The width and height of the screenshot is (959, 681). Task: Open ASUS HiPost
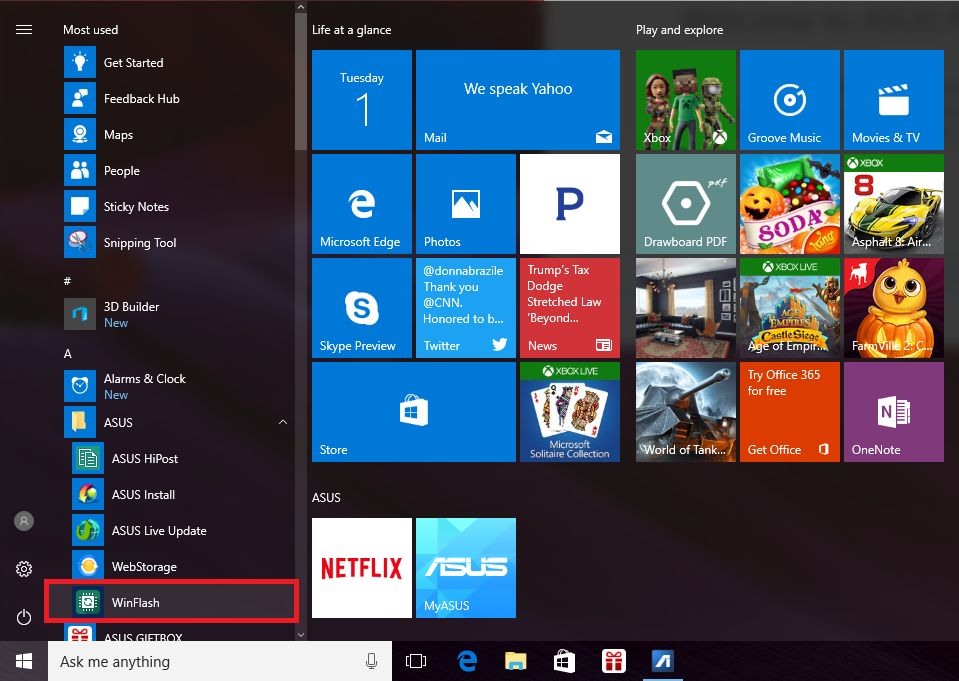182,458
